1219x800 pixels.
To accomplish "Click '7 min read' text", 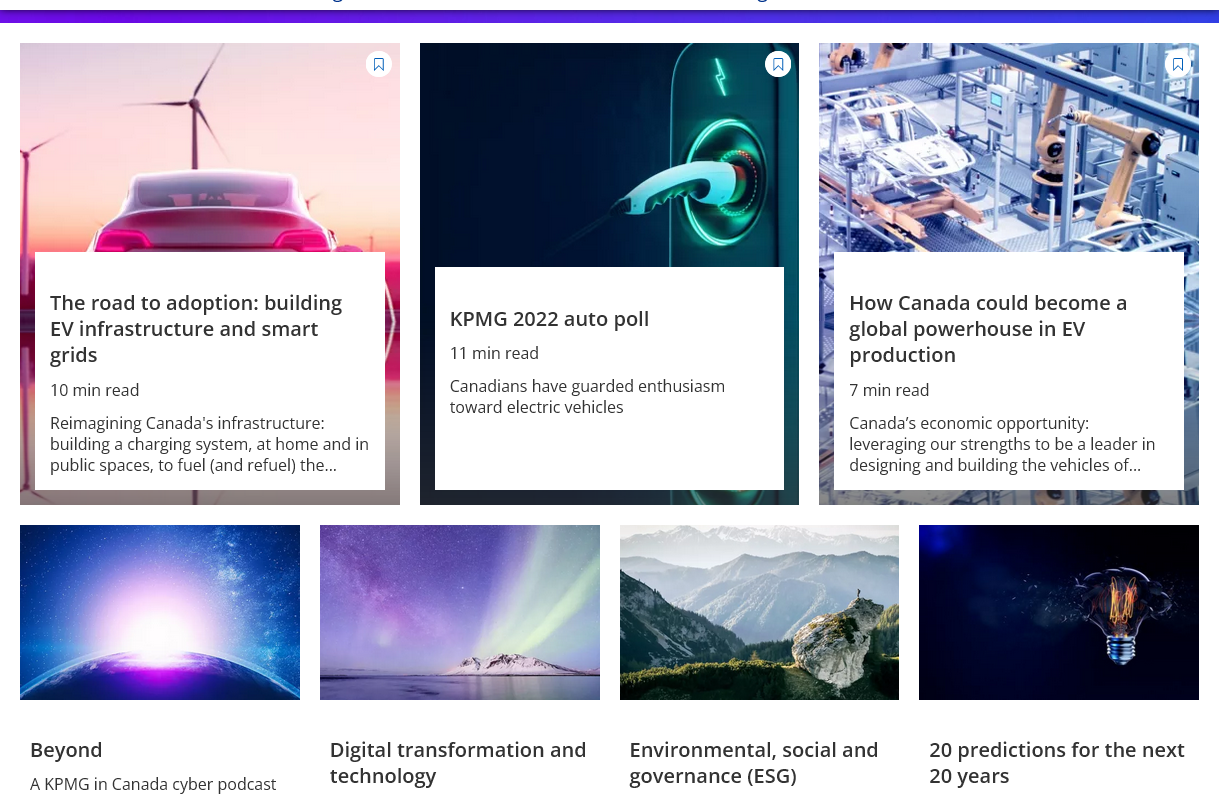I will (889, 390).
